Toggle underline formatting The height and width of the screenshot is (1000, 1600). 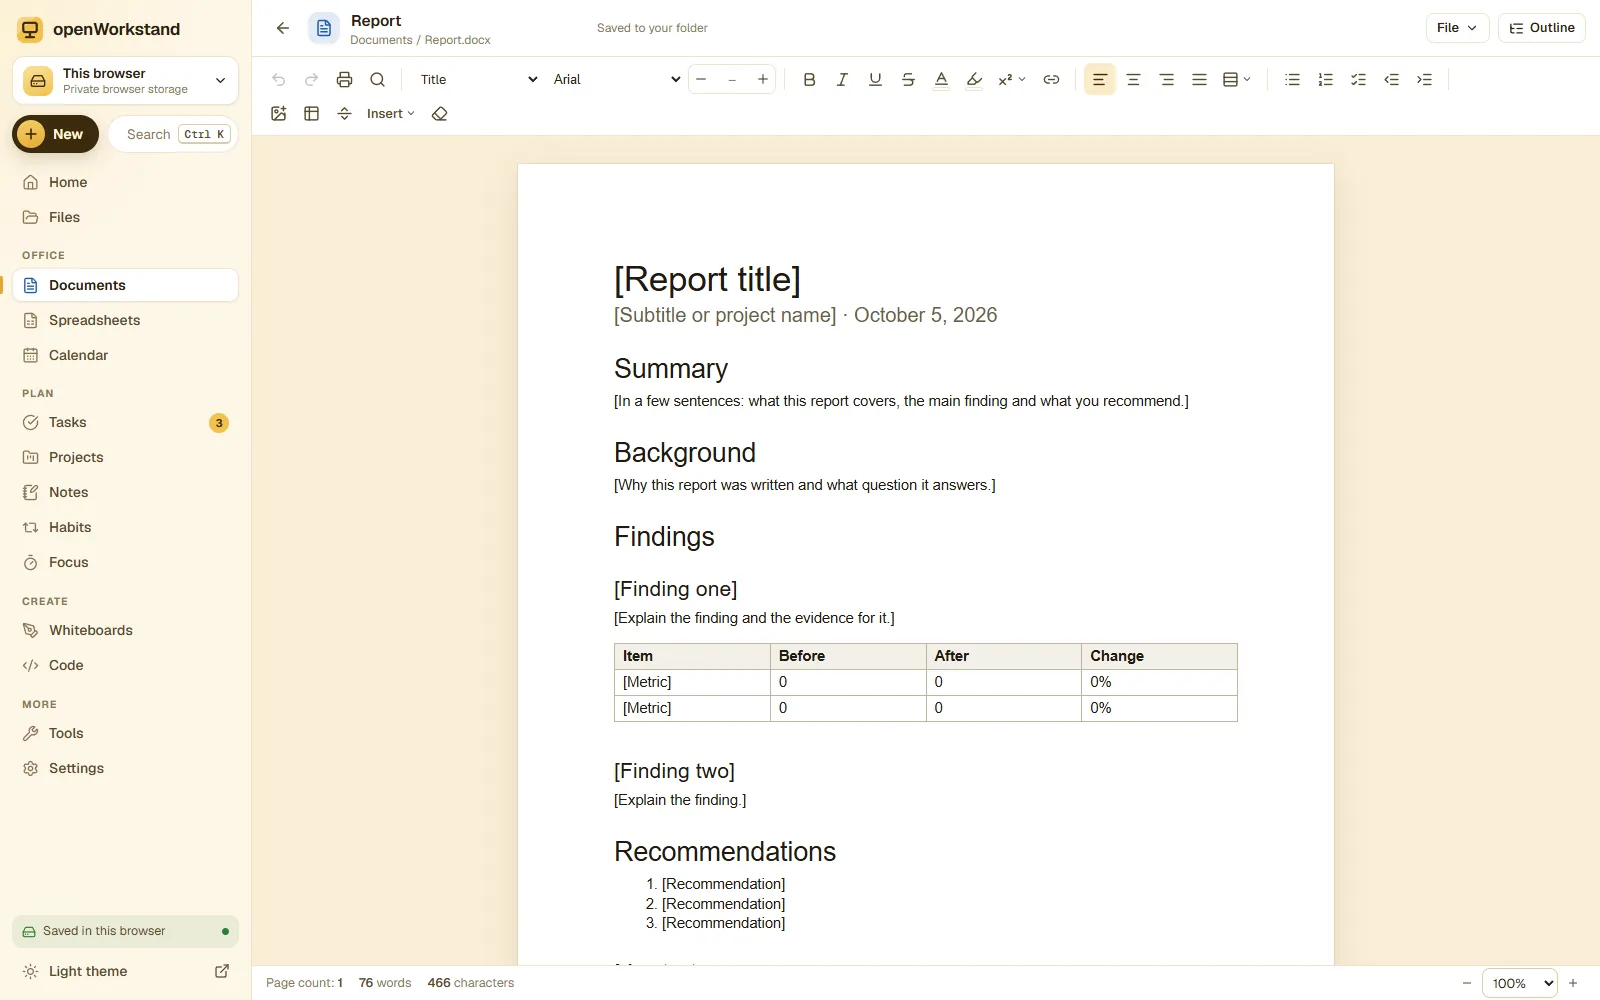pos(875,80)
